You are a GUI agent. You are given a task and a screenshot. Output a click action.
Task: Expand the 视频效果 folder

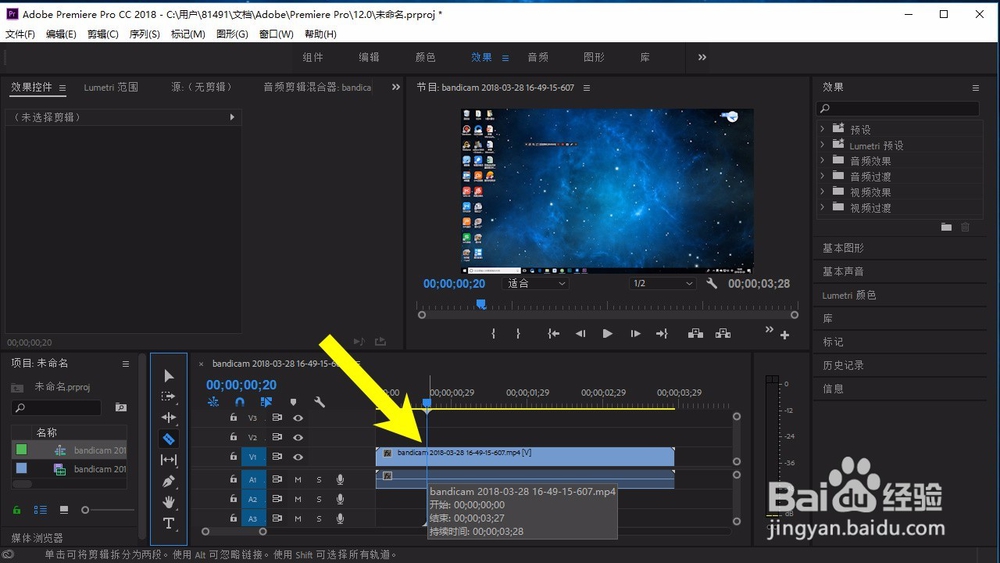pos(822,192)
